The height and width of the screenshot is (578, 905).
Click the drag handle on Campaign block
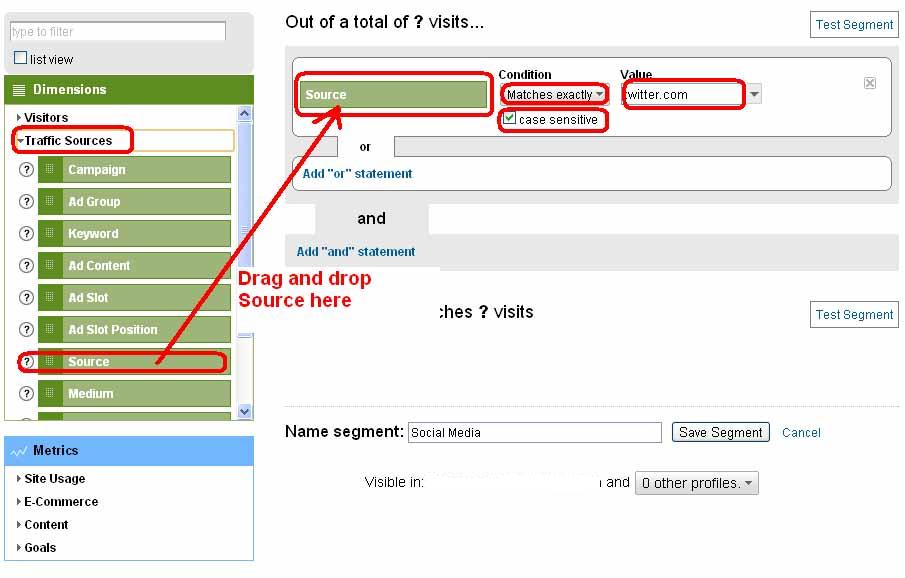[50, 169]
